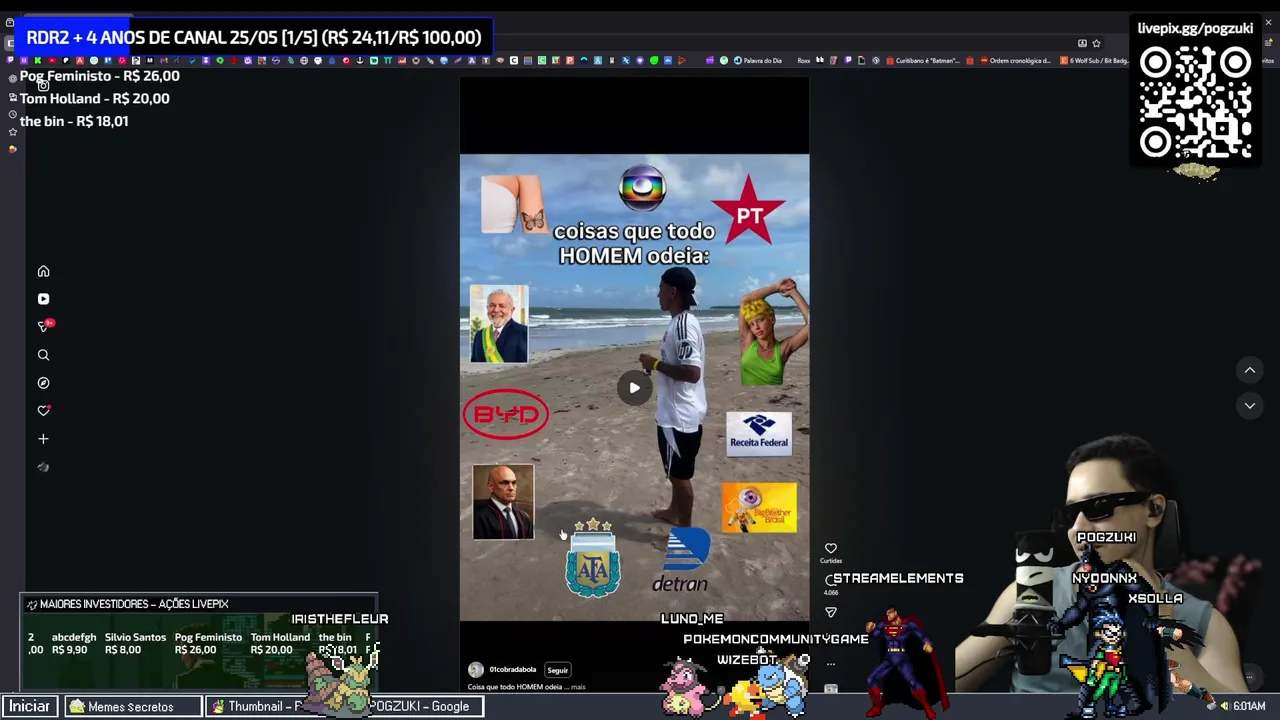Like the video with the heart icon
The width and height of the screenshot is (1280, 720).
tap(830, 548)
